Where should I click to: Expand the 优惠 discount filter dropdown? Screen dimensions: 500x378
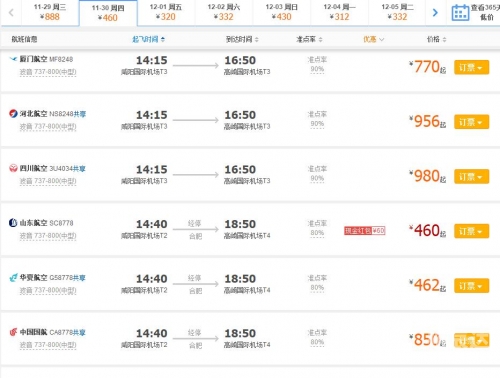(x=373, y=39)
